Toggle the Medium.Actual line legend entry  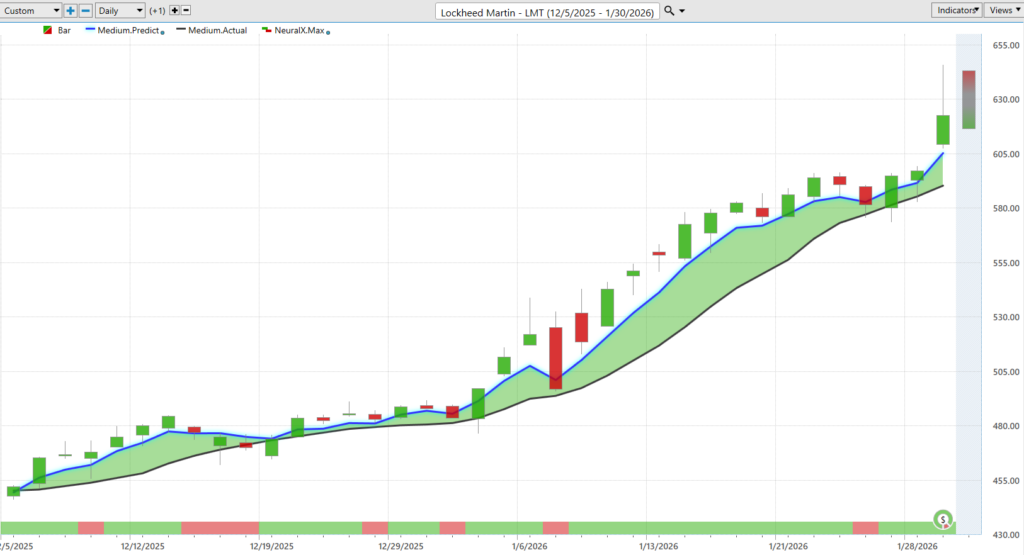pyautogui.click(x=210, y=31)
